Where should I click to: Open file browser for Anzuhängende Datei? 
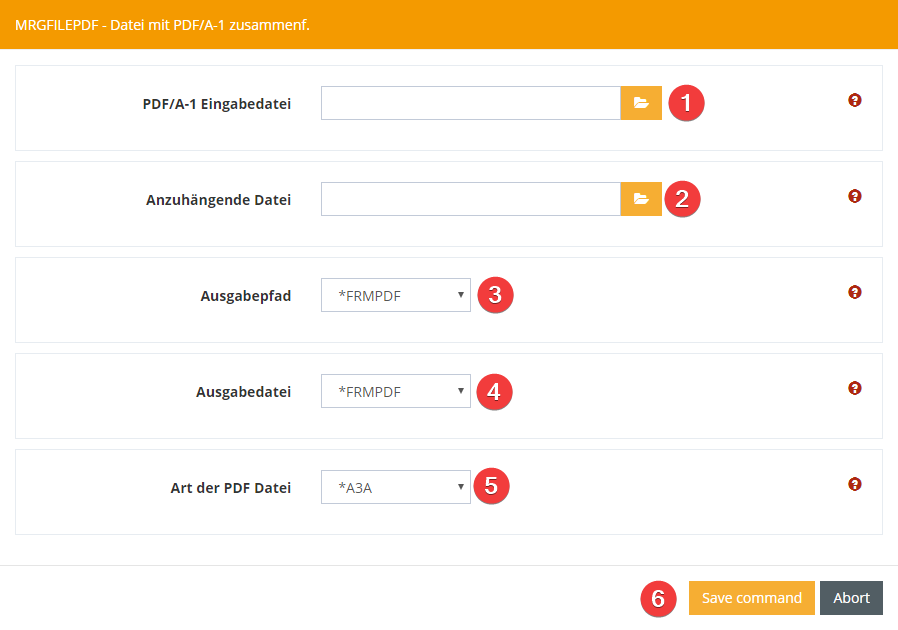point(641,199)
